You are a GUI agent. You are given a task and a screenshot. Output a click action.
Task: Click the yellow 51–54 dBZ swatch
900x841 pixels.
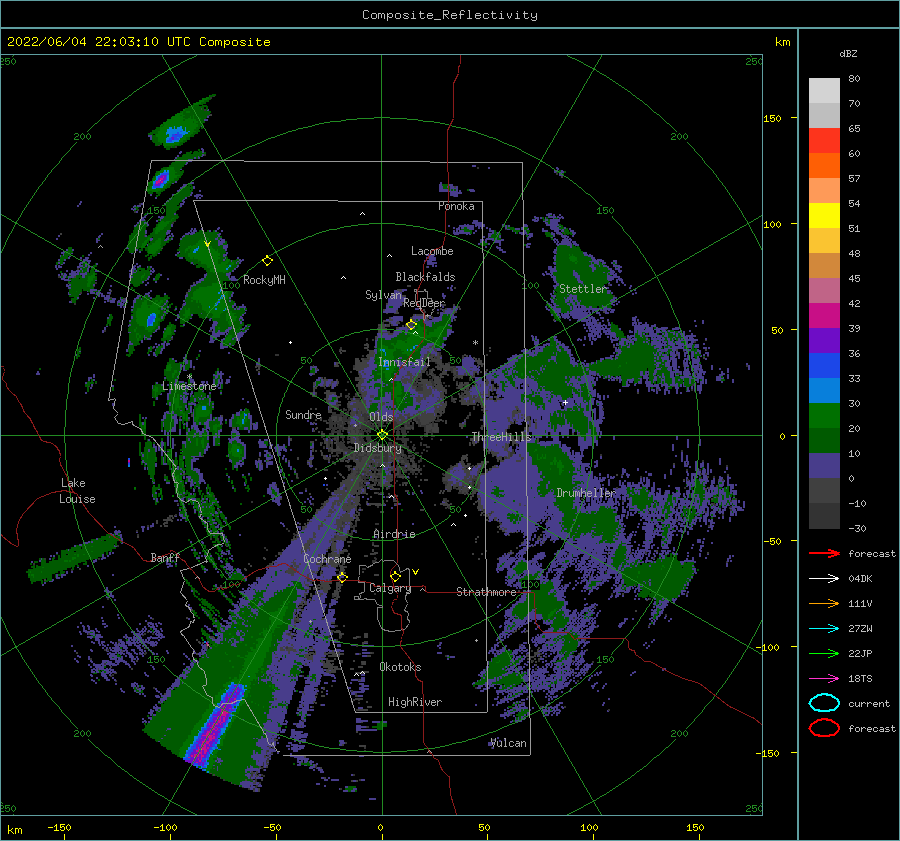pyautogui.click(x=824, y=216)
